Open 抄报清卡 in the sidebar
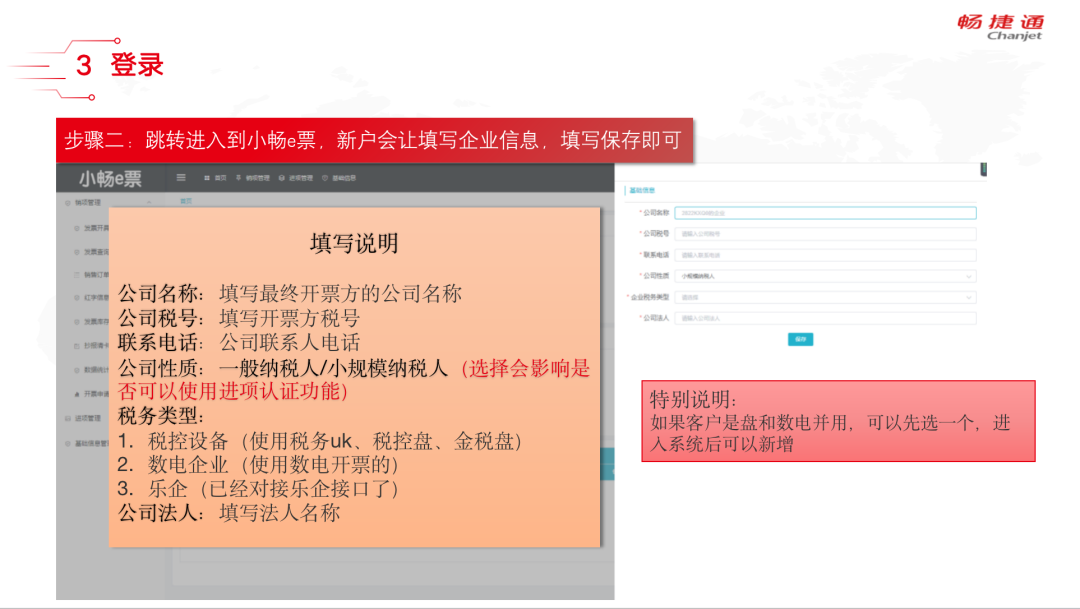Image resolution: width=1080 pixels, height=609 pixels. coord(92,346)
